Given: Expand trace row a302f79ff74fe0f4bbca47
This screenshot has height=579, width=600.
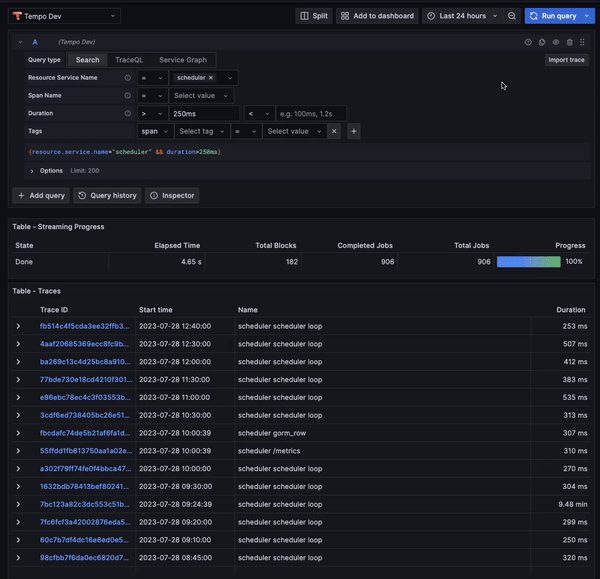Looking at the screenshot, I should point(18,469).
